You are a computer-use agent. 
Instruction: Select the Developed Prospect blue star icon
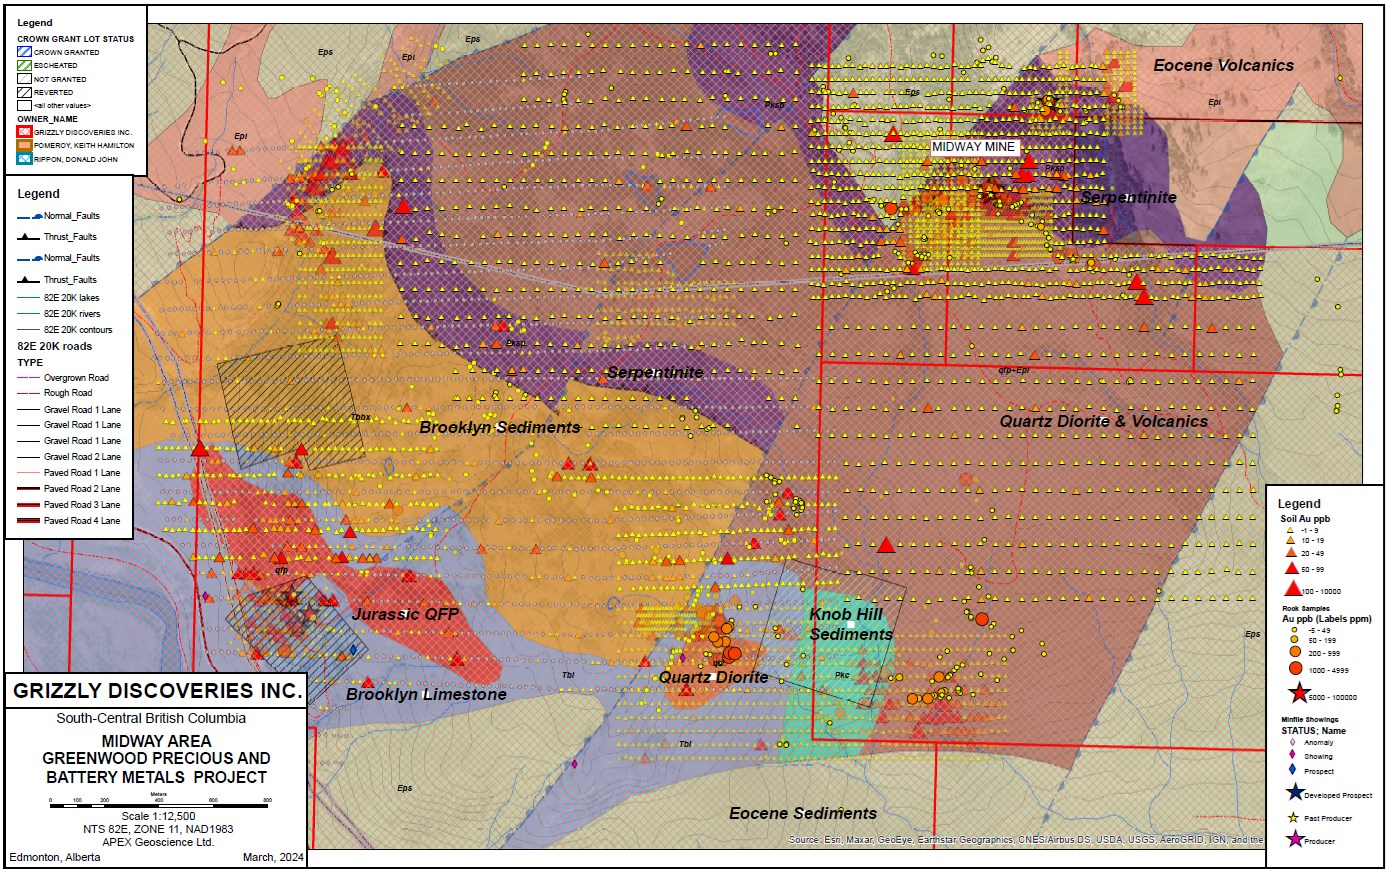click(1295, 793)
